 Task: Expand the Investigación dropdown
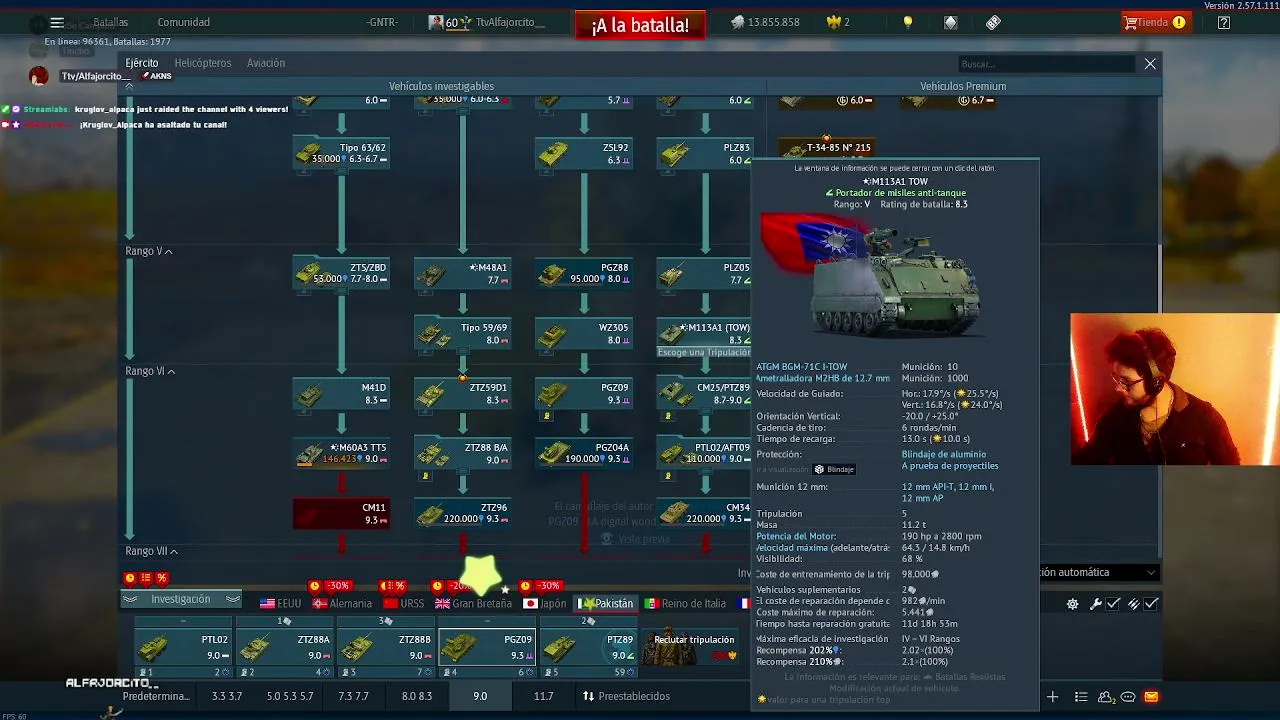pyautogui.click(x=181, y=599)
